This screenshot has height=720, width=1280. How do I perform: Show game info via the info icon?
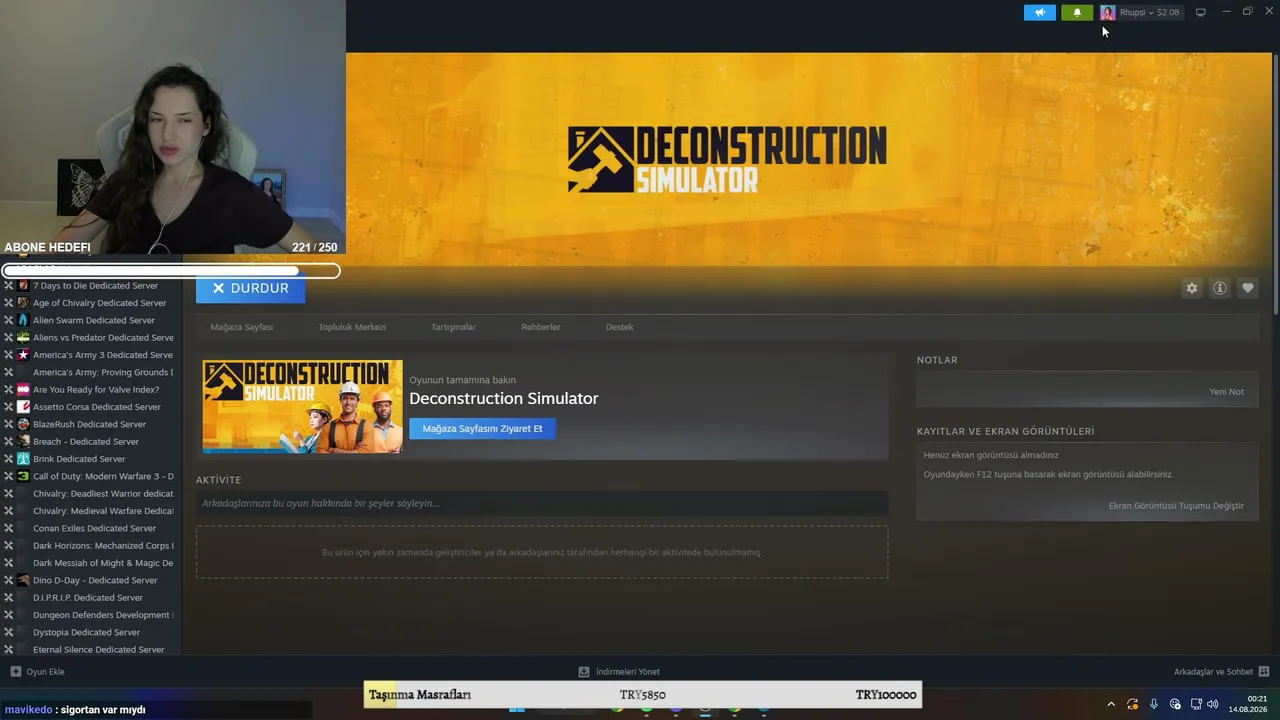[1220, 288]
